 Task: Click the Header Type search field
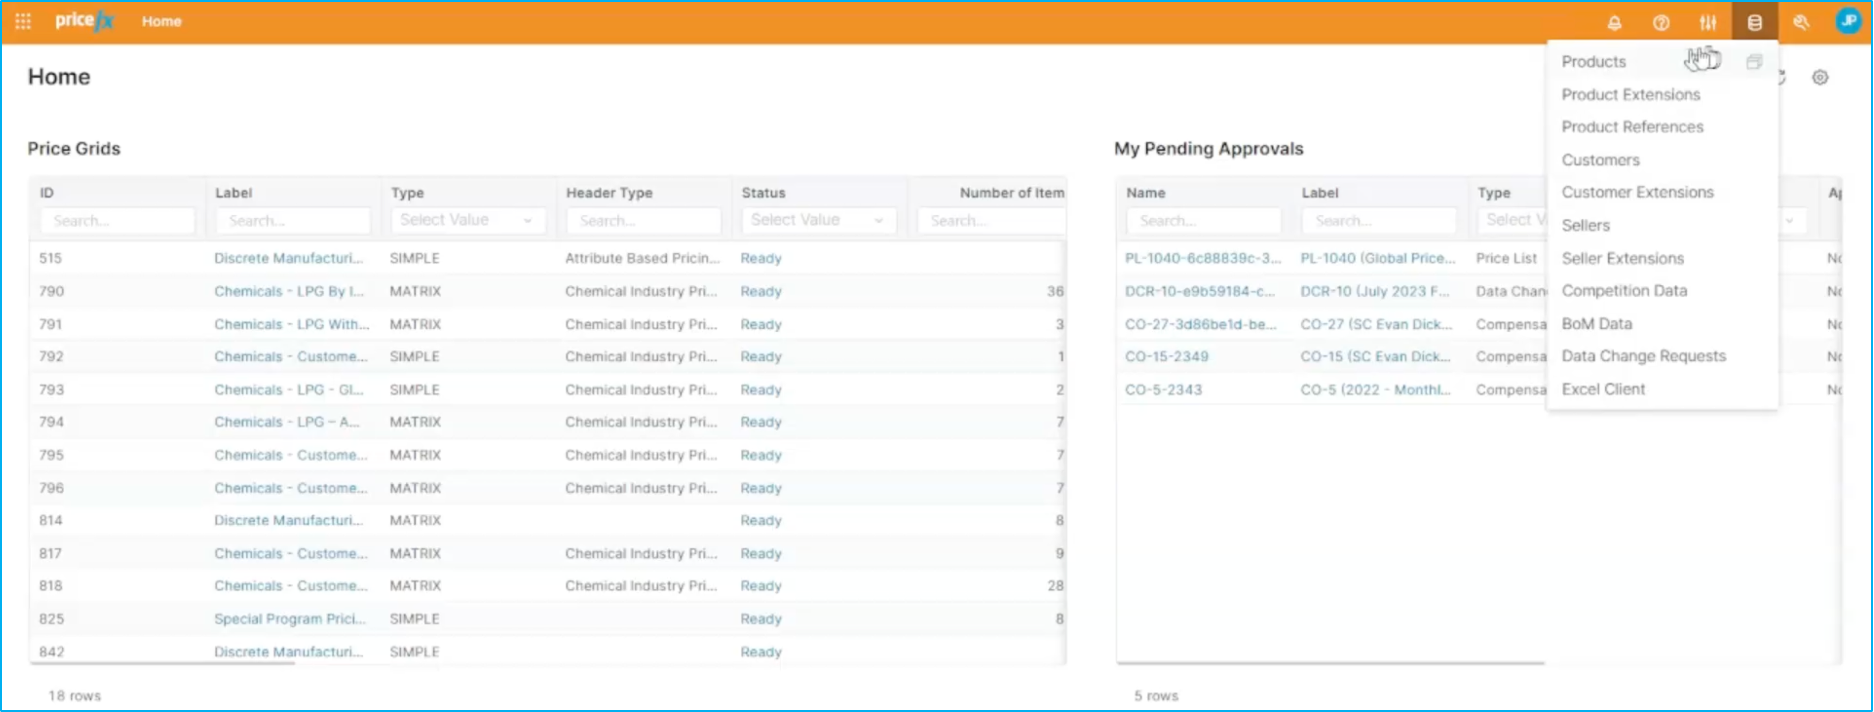click(644, 221)
